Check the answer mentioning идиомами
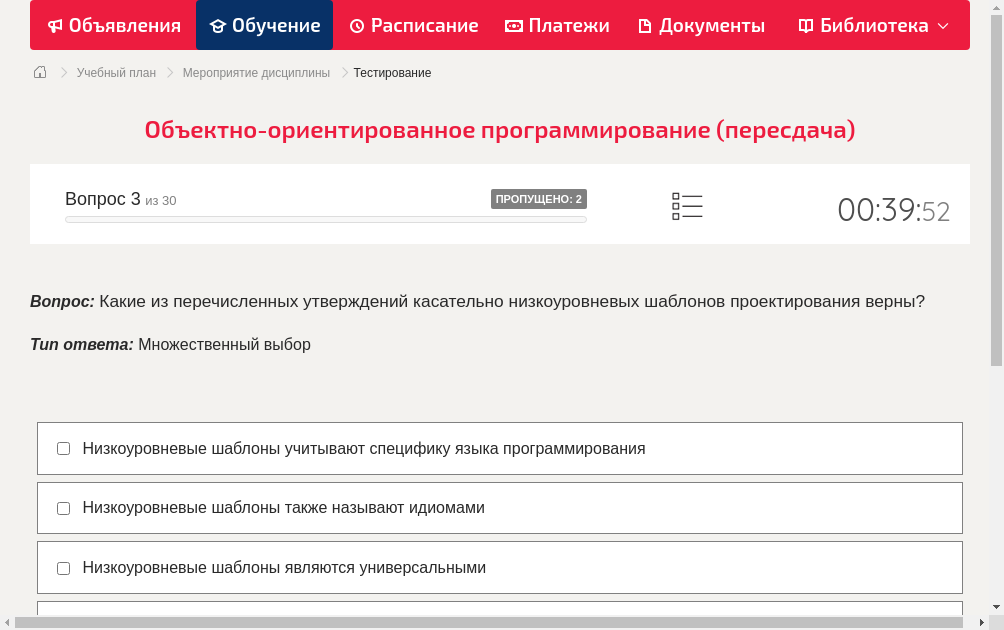The height and width of the screenshot is (630, 1004). [x=63, y=508]
